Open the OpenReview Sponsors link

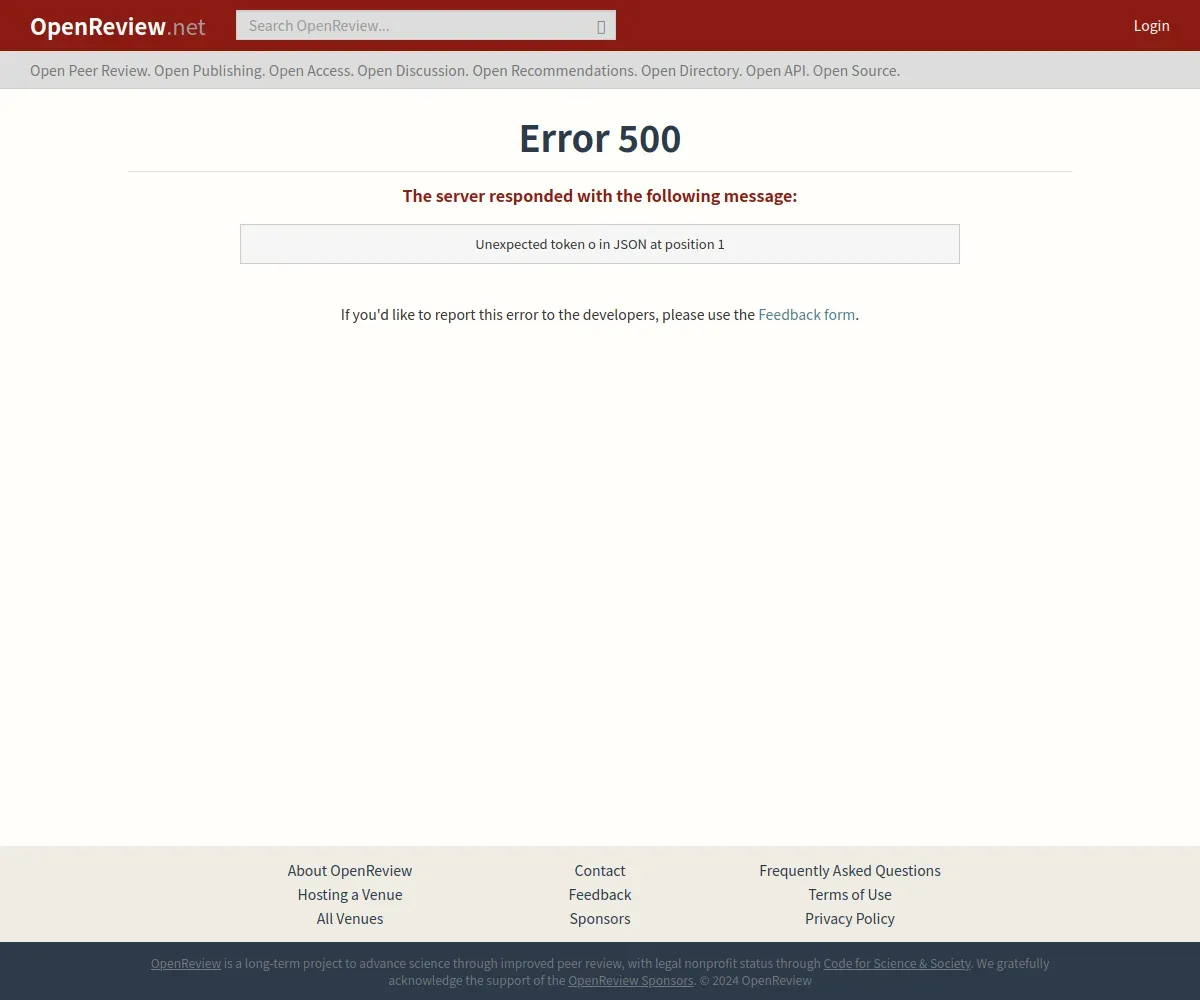pyautogui.click(x=631, y=980)
